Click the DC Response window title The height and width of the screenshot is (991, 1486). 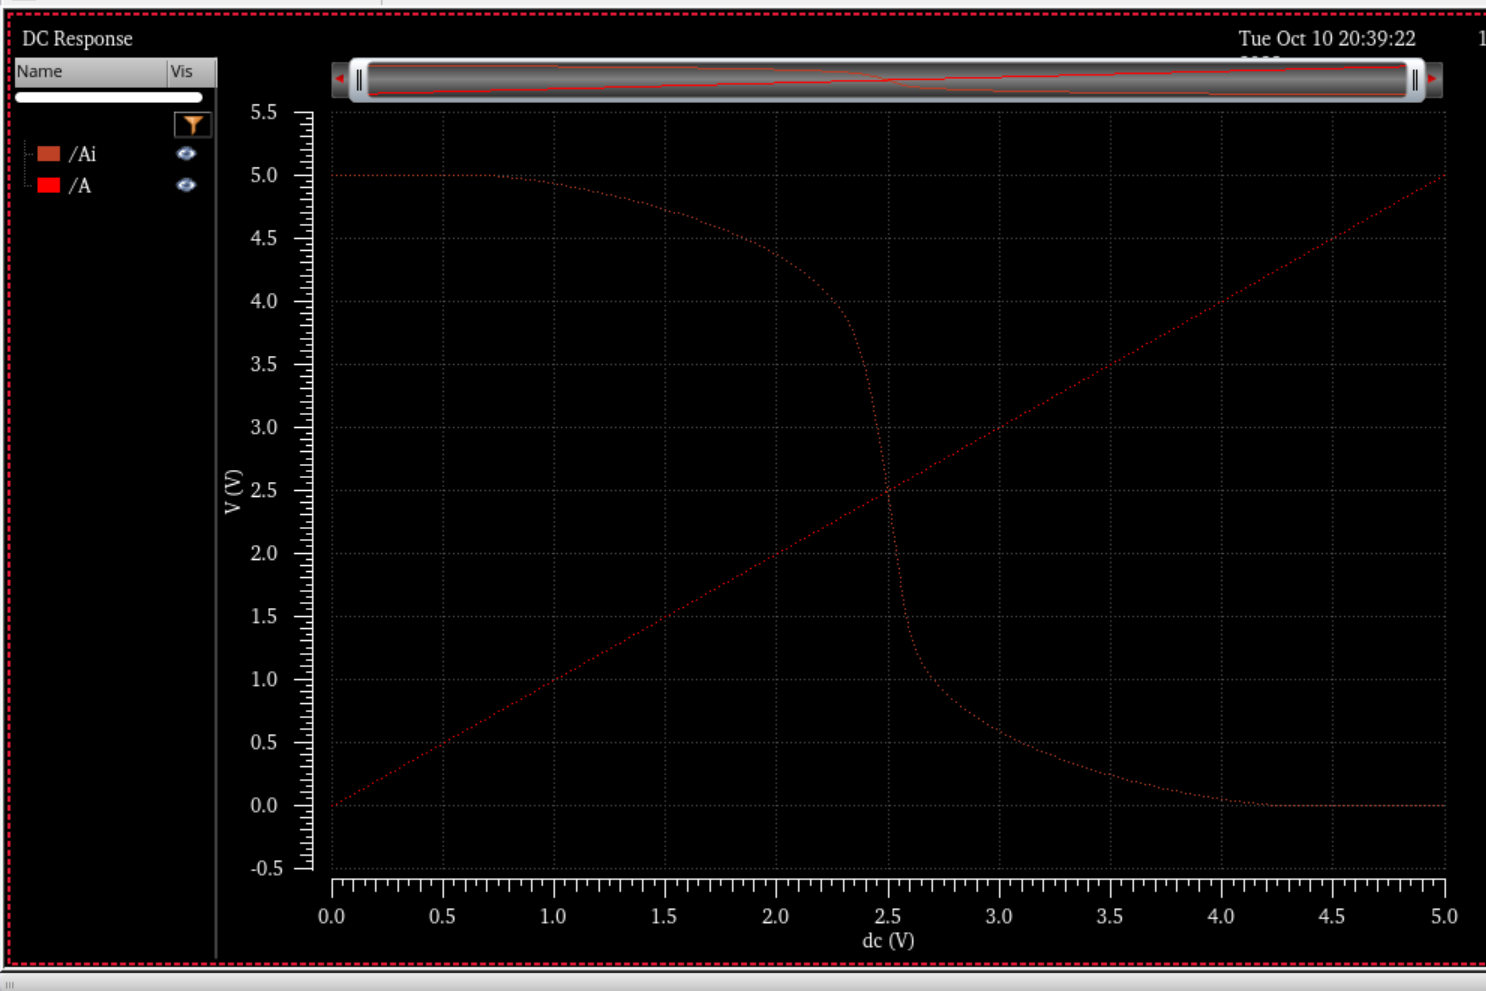point(77,39)
